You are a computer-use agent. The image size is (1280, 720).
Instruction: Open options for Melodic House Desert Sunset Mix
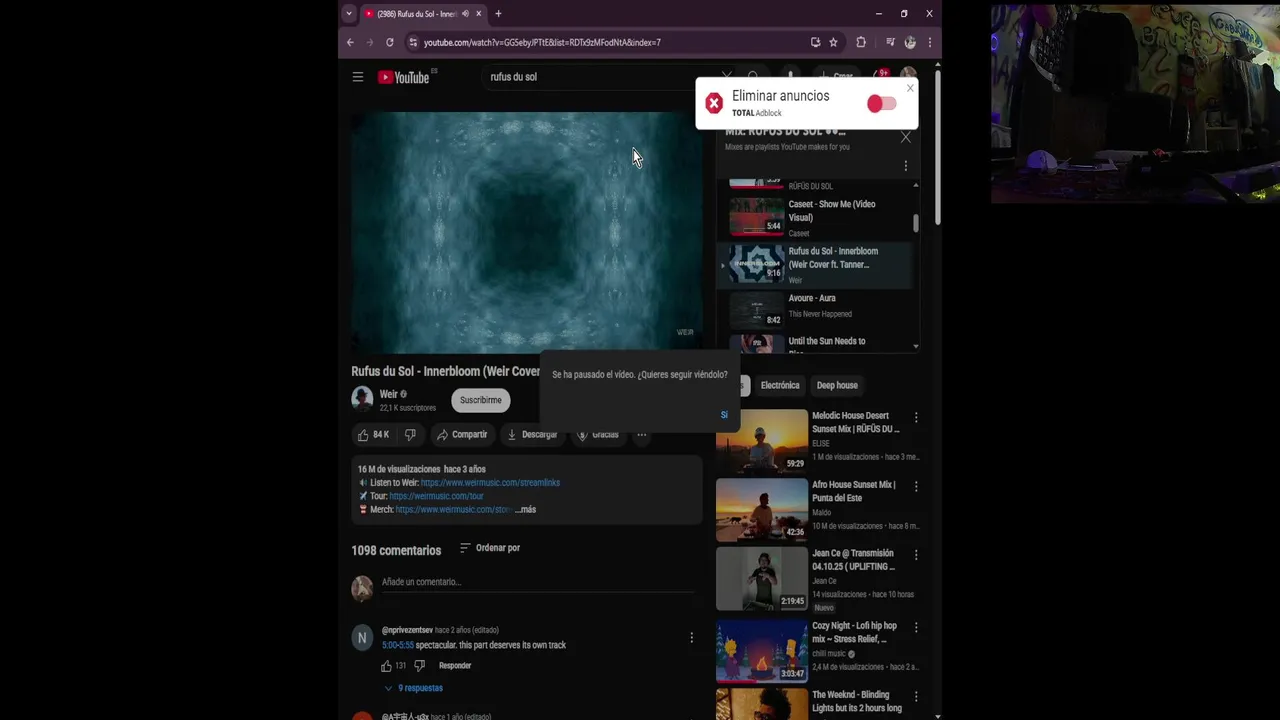coord(916,418)
